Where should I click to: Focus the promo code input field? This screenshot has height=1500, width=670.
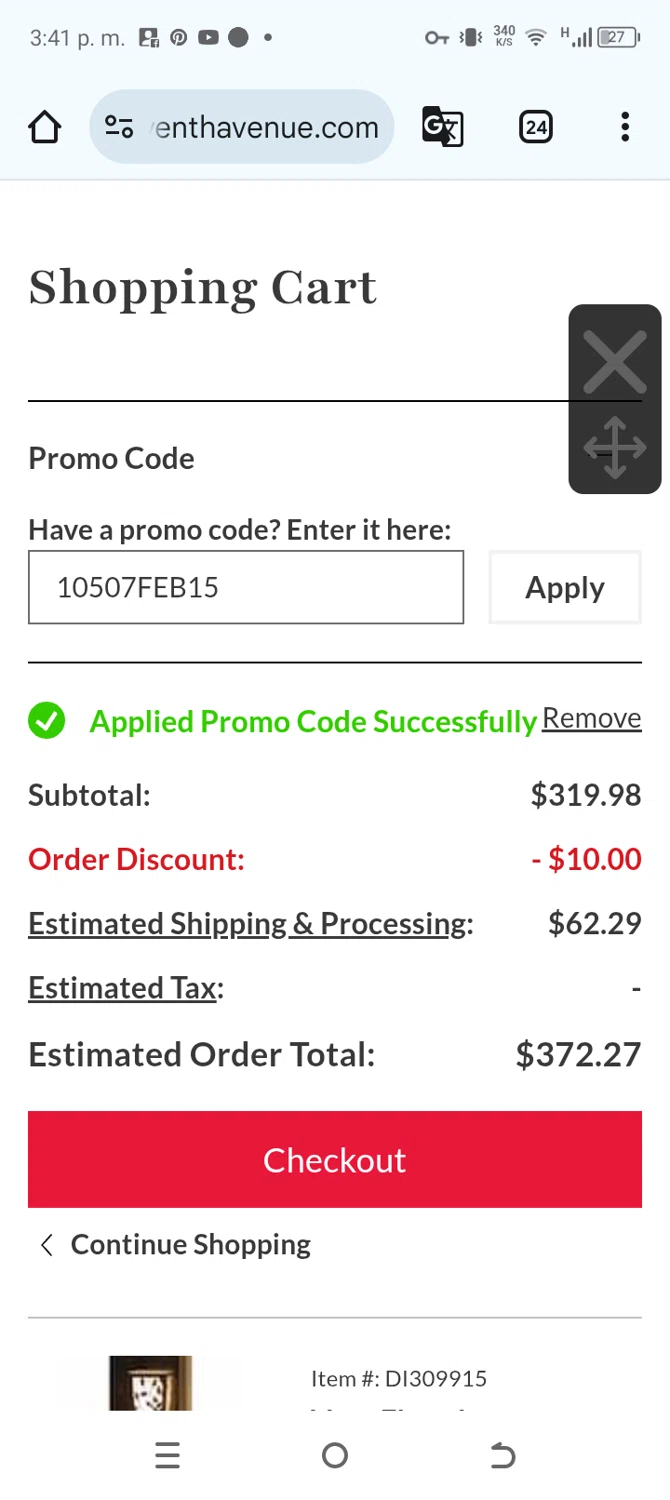point(246,587)
